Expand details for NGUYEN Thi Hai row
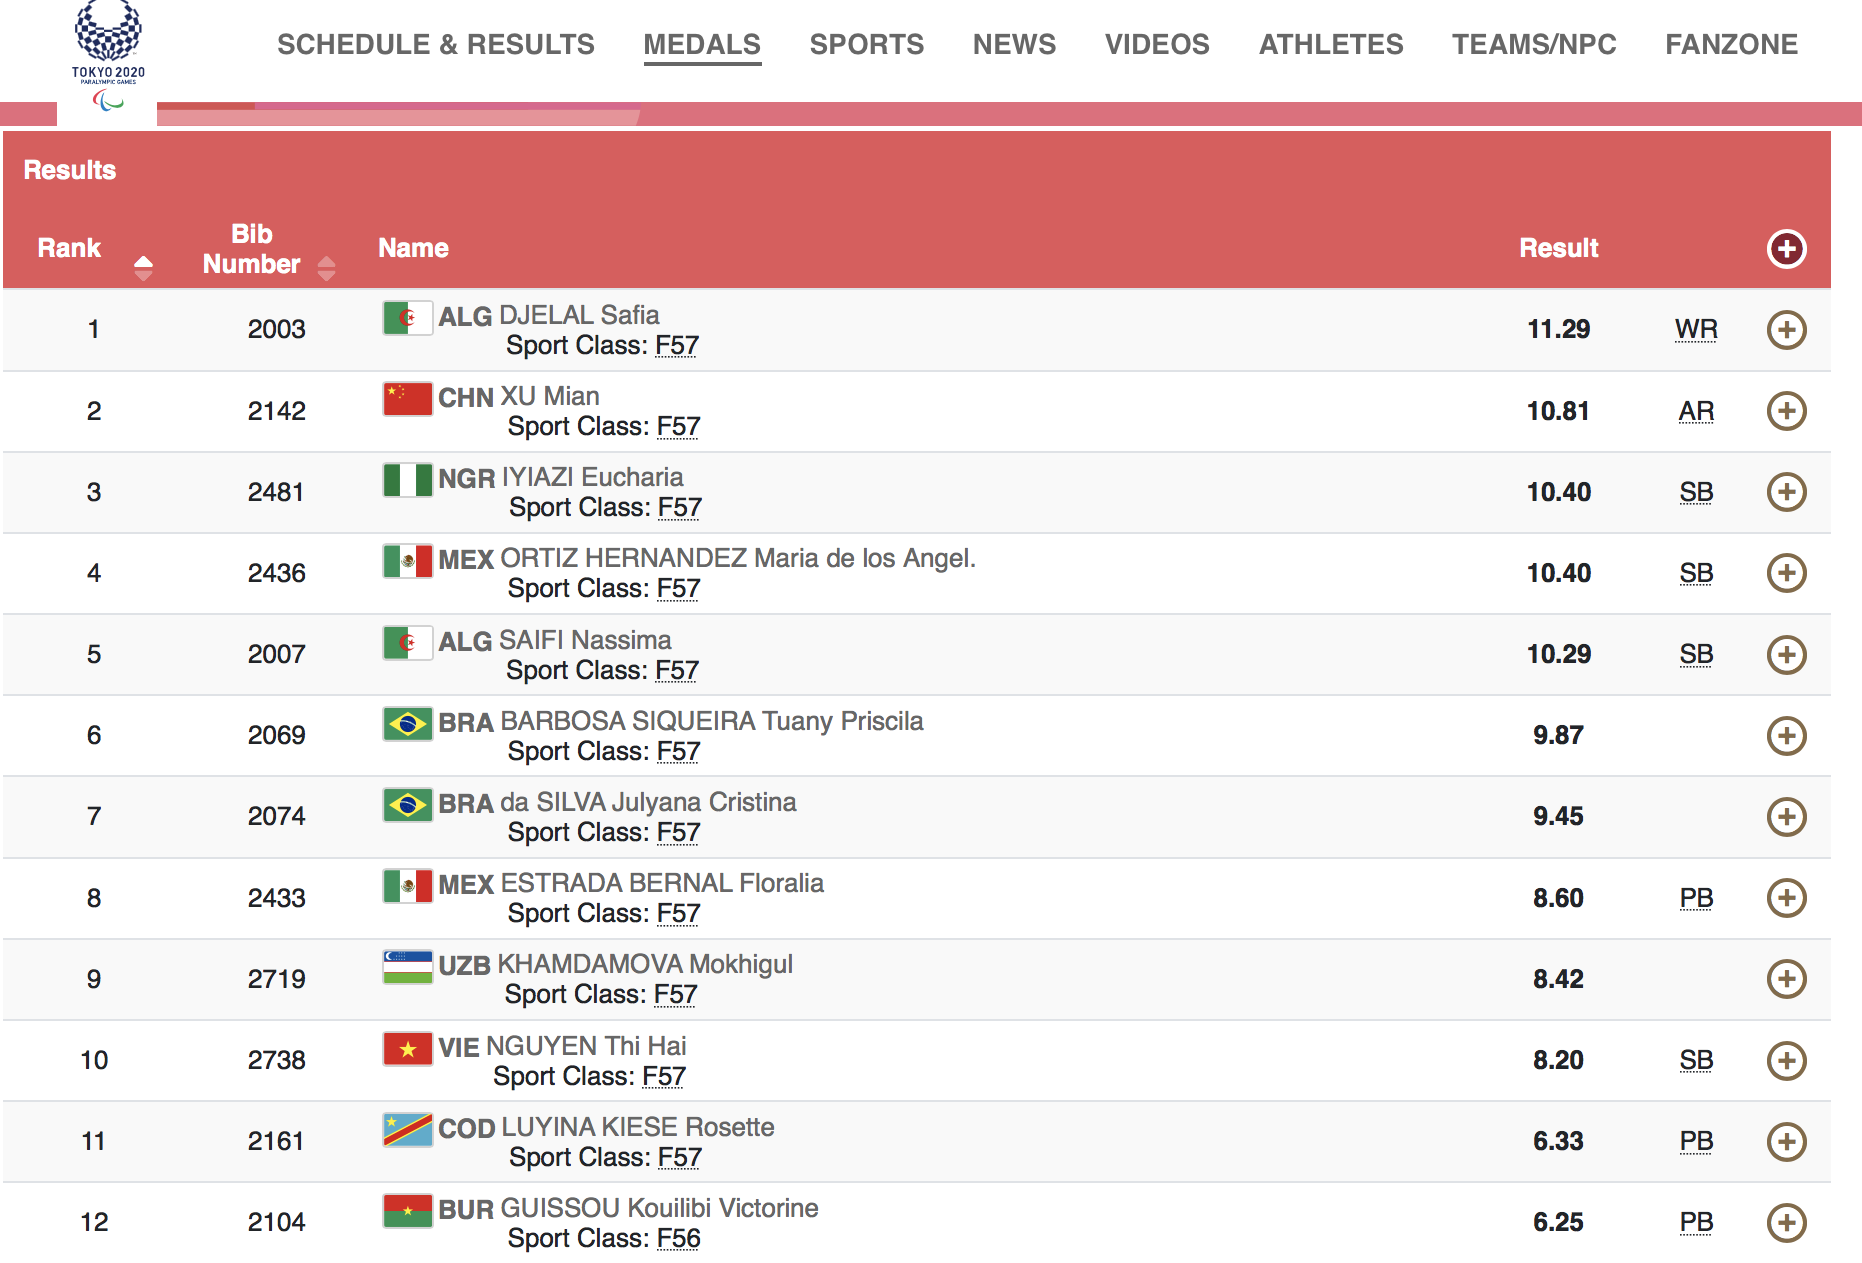Image resolution: width=1862 pixels, height=1263 pixels. (x=1786, y=1061)
